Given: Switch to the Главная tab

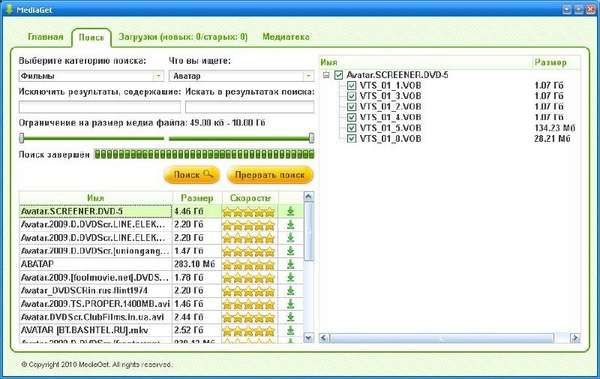Looking at the screenshot, I should pos(45,37).
